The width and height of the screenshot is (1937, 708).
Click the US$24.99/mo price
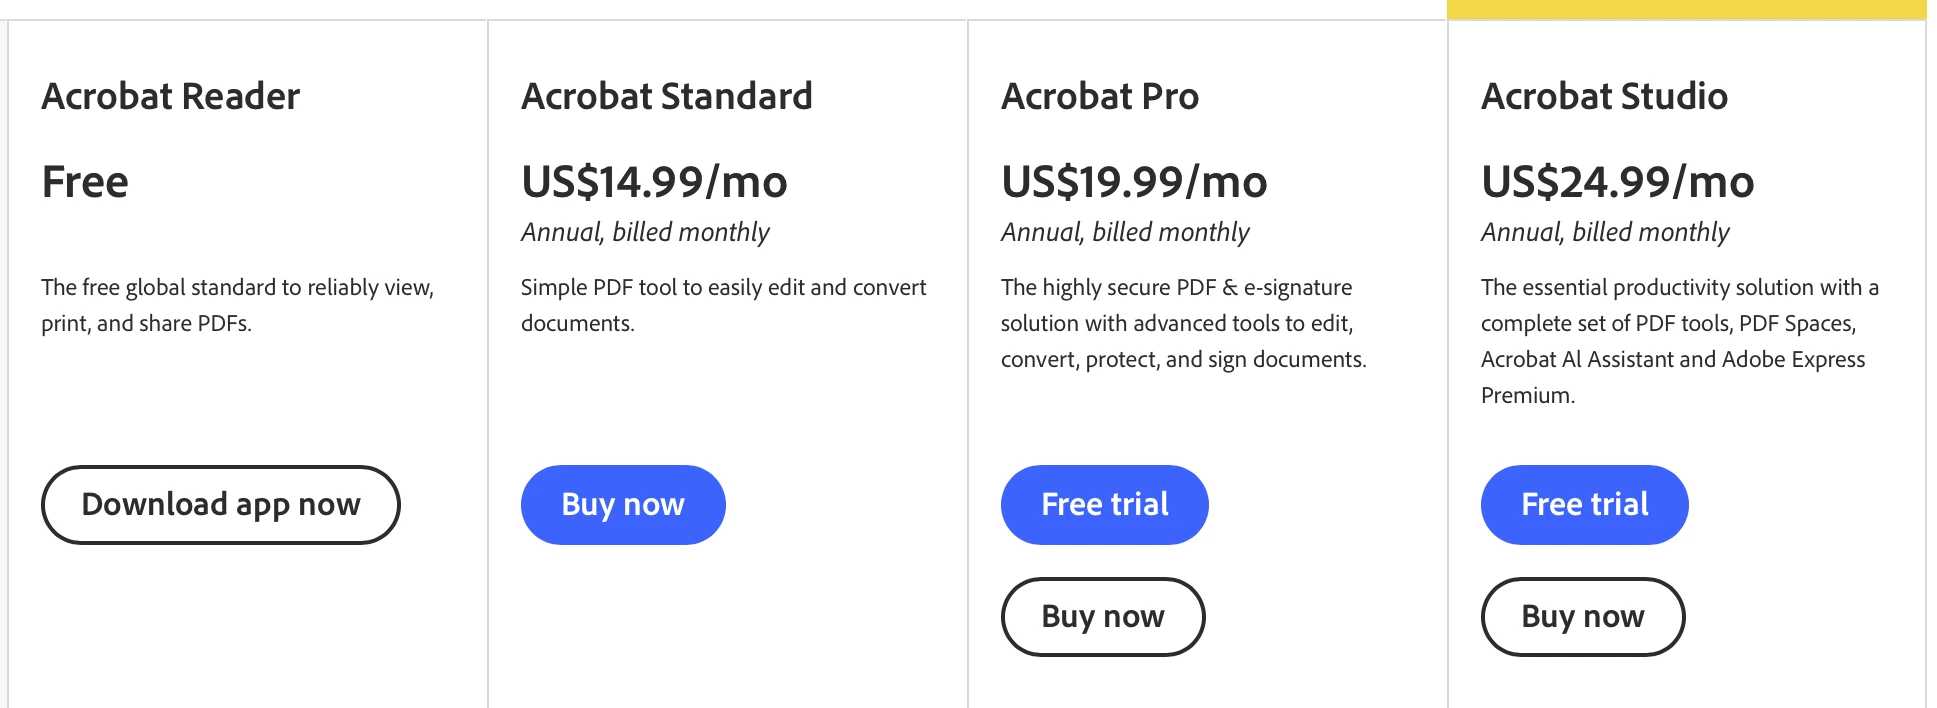coord(1617,182)
